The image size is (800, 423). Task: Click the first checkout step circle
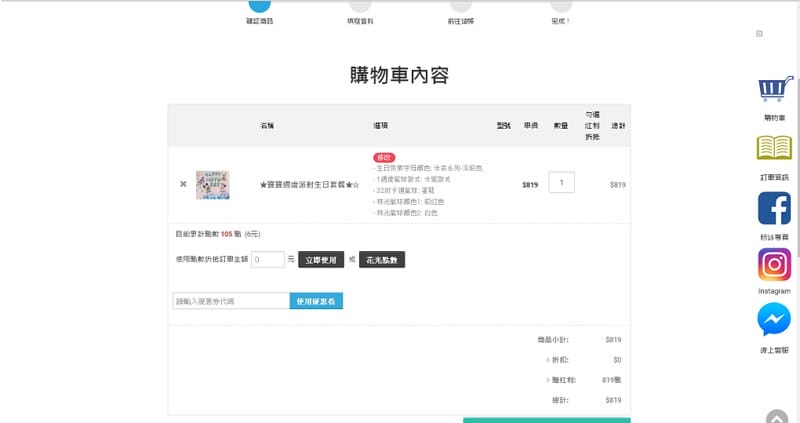point(260,5)
